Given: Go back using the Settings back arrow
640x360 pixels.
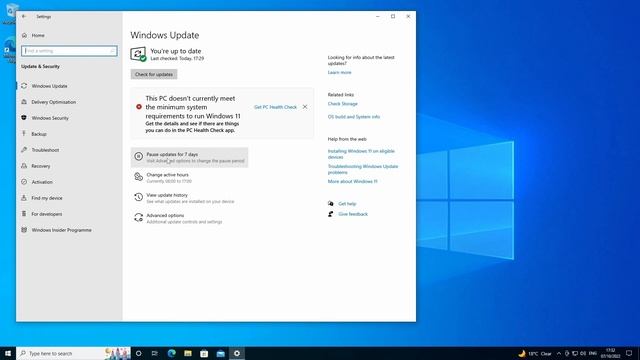Looking at the screenshot, I should click(24, 16).
